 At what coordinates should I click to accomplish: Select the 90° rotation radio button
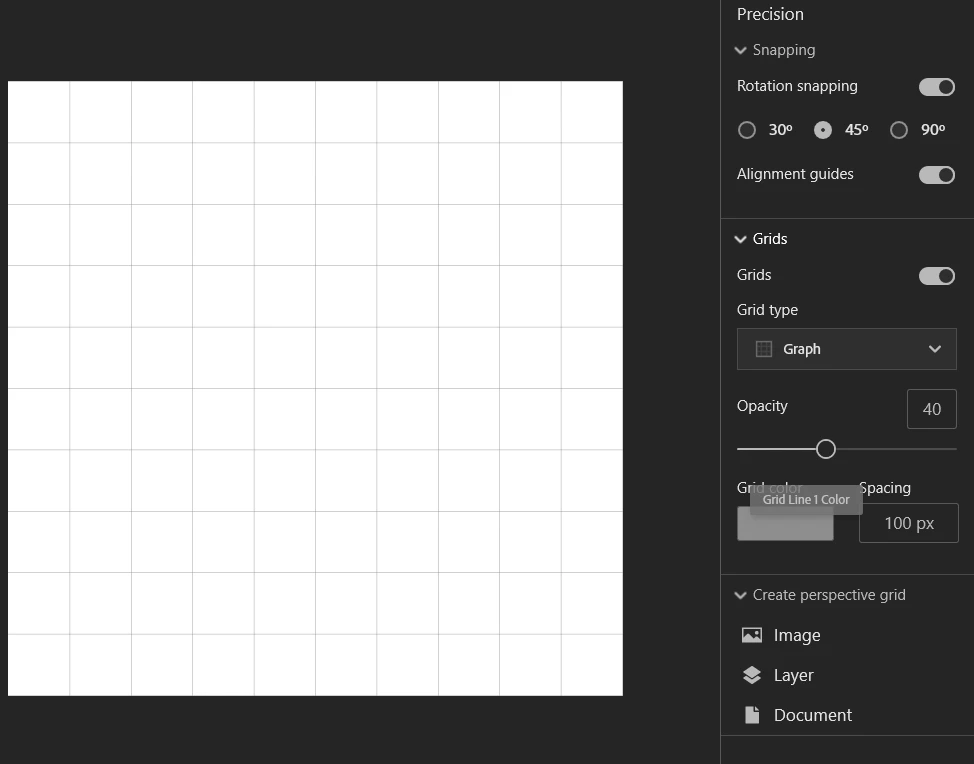(899, 130)
